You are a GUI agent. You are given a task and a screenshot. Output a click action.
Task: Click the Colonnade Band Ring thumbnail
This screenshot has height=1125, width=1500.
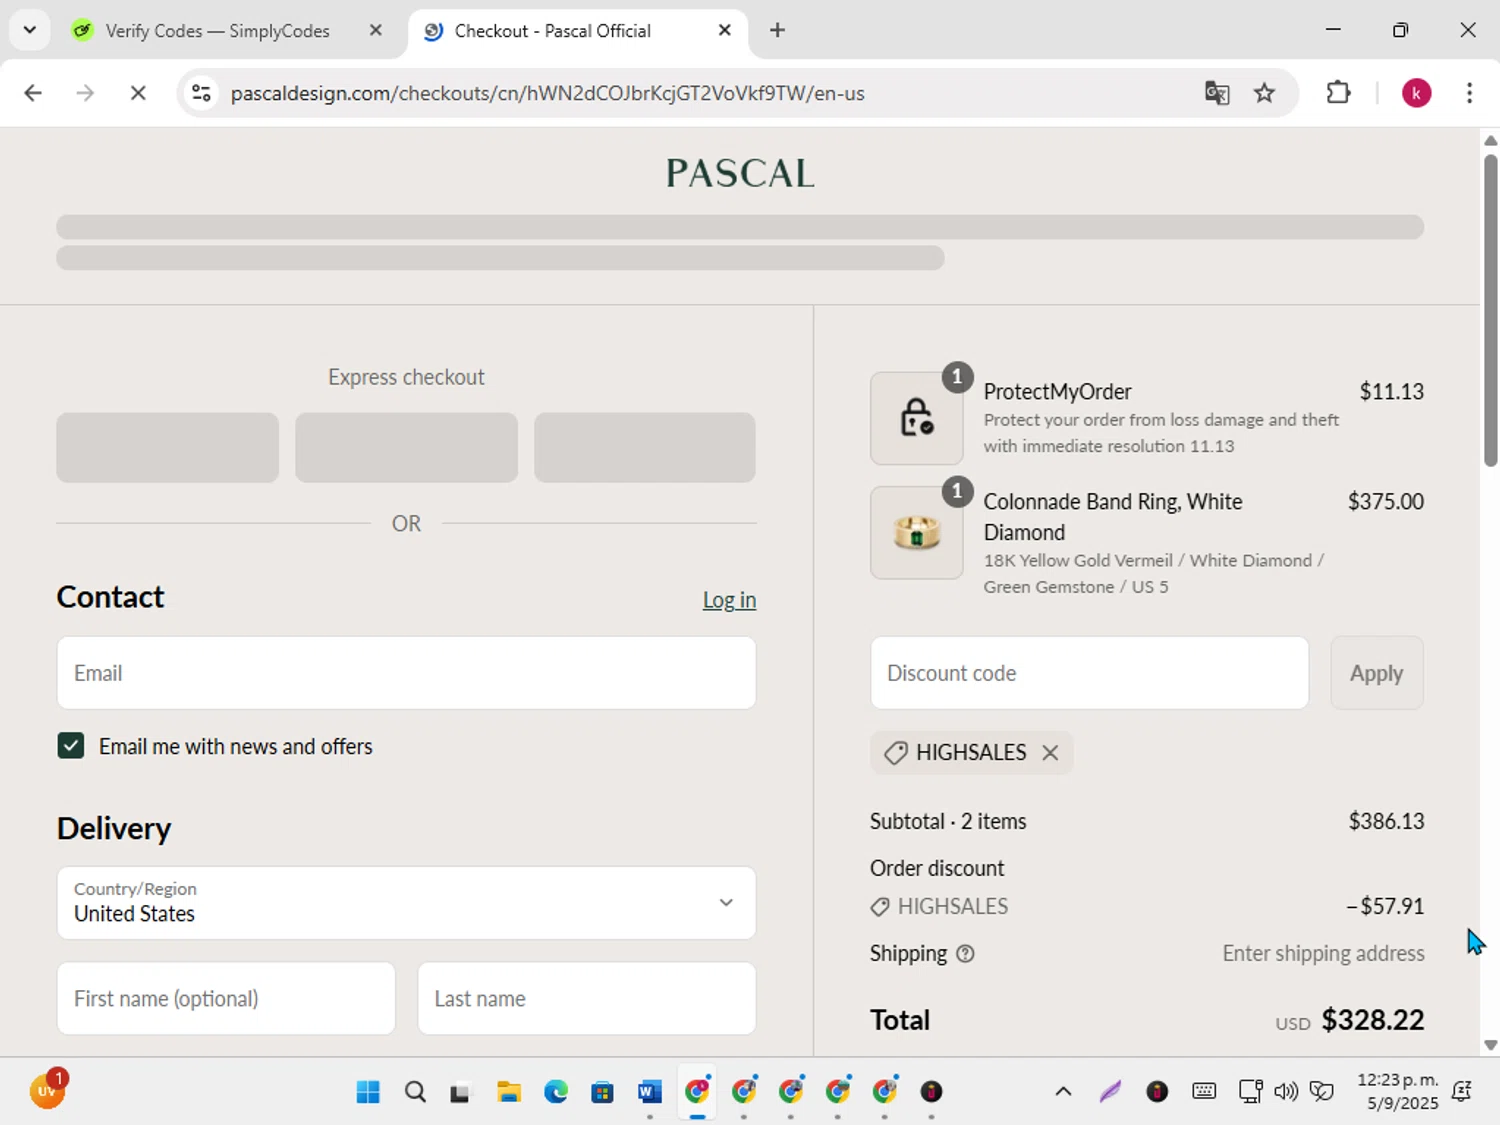(x=916, y=532)
